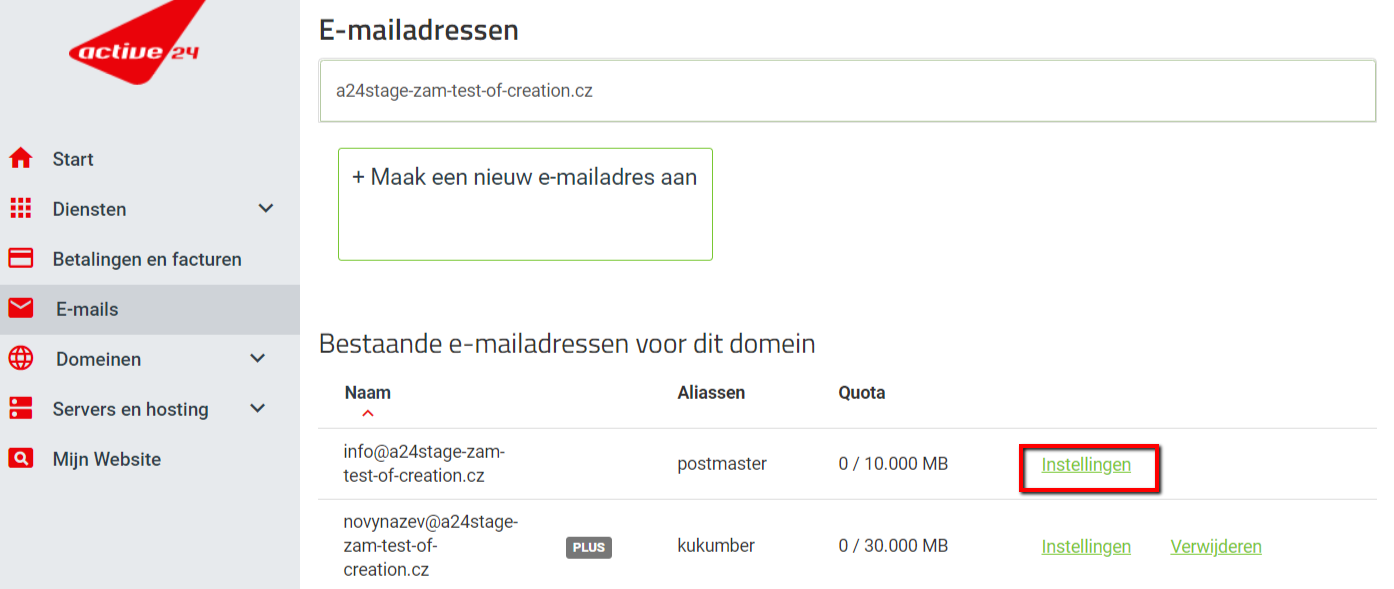This screenshot has height=589, width=1394.
Task: Expand the Domeinen submenu arrow
Action: click(x=258, y=359)
